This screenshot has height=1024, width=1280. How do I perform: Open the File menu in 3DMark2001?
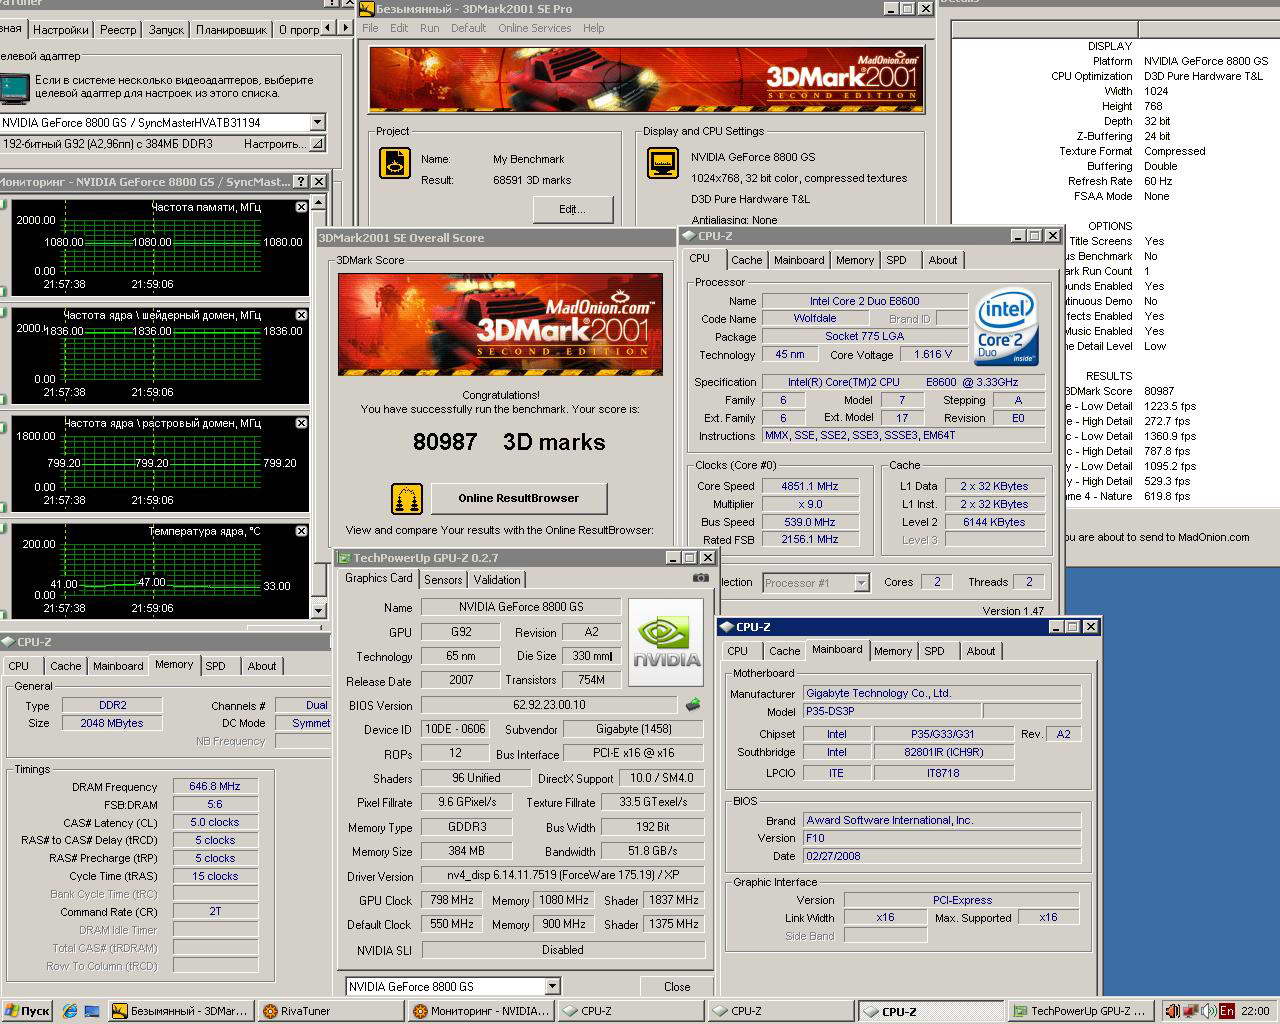point(370,28)
